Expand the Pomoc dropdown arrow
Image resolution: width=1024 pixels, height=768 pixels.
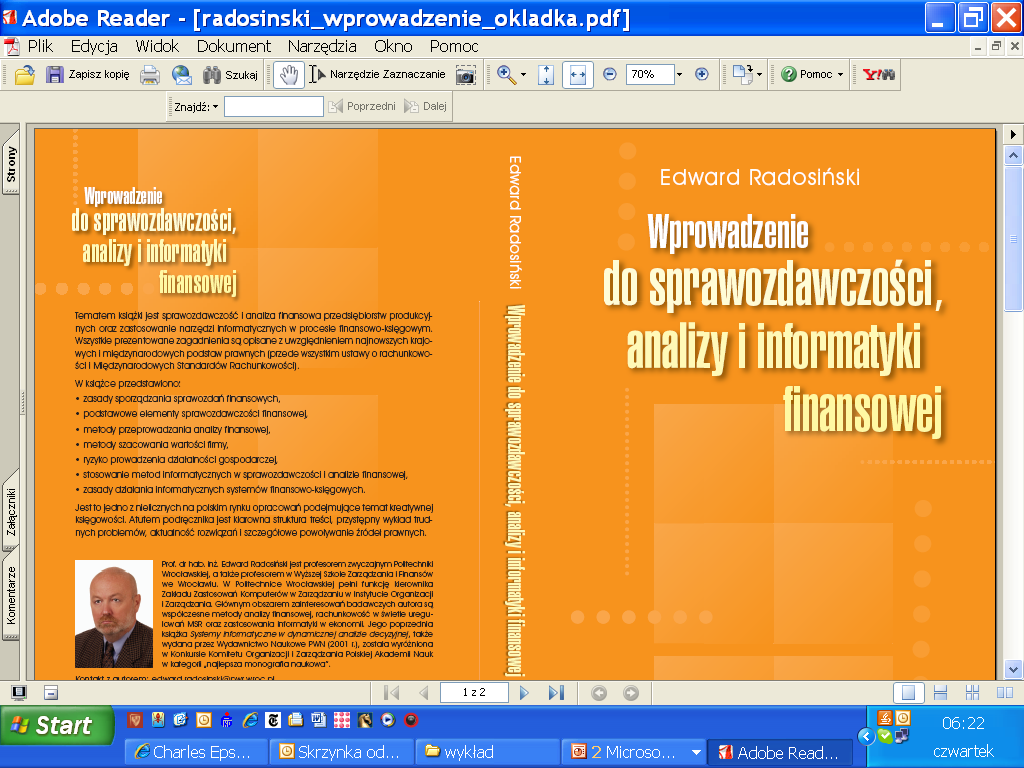point(840,74)
